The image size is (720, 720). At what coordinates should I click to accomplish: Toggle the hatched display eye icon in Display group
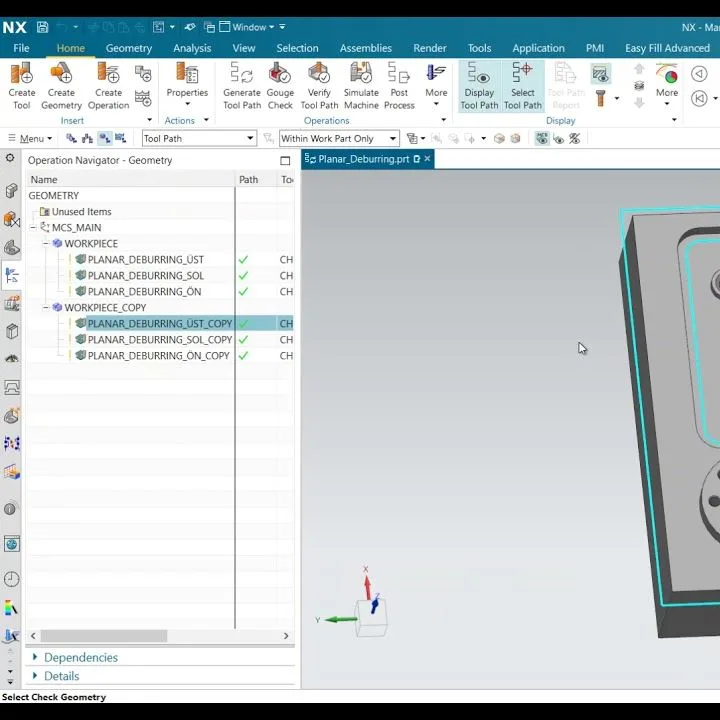600,73
